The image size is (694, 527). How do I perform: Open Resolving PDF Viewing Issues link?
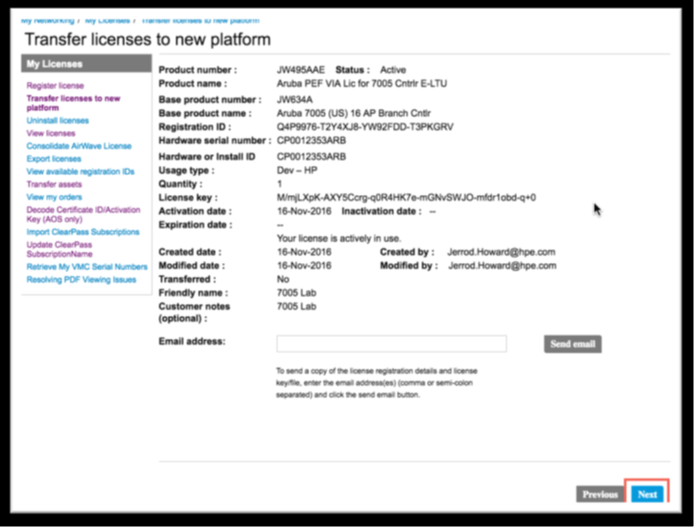coord(81,280)
